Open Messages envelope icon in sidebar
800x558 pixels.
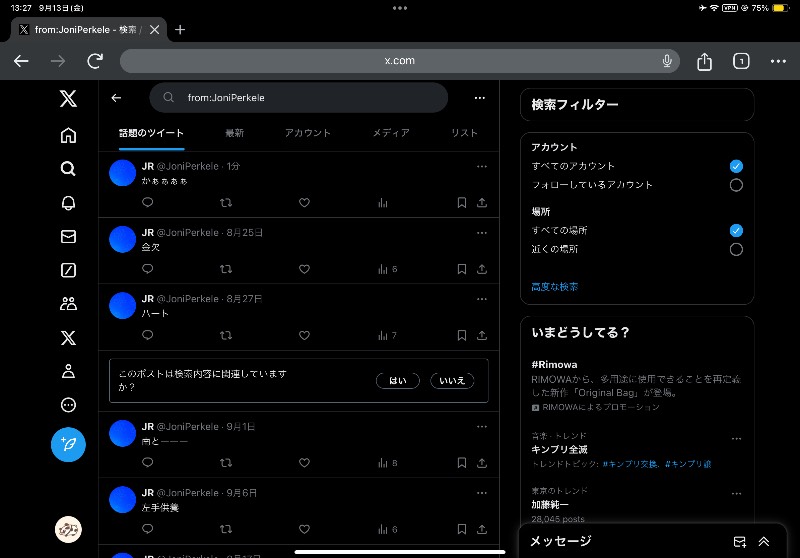point(68,237)
